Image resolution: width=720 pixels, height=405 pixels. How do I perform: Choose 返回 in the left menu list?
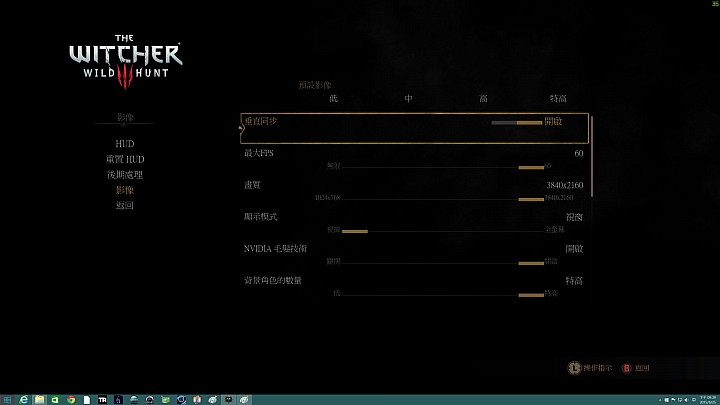point(124,205)
